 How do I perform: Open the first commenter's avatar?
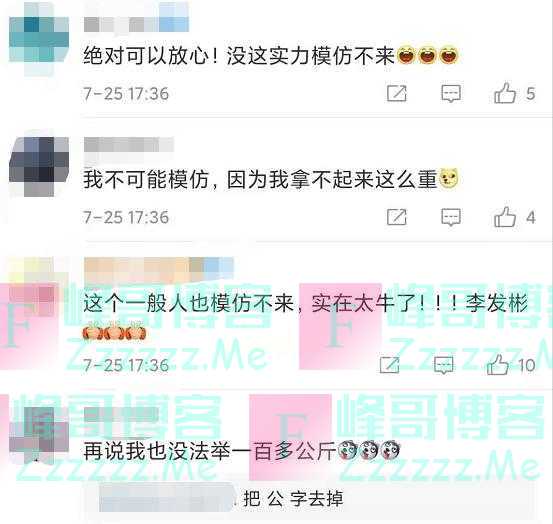click(x=39, y=39)
